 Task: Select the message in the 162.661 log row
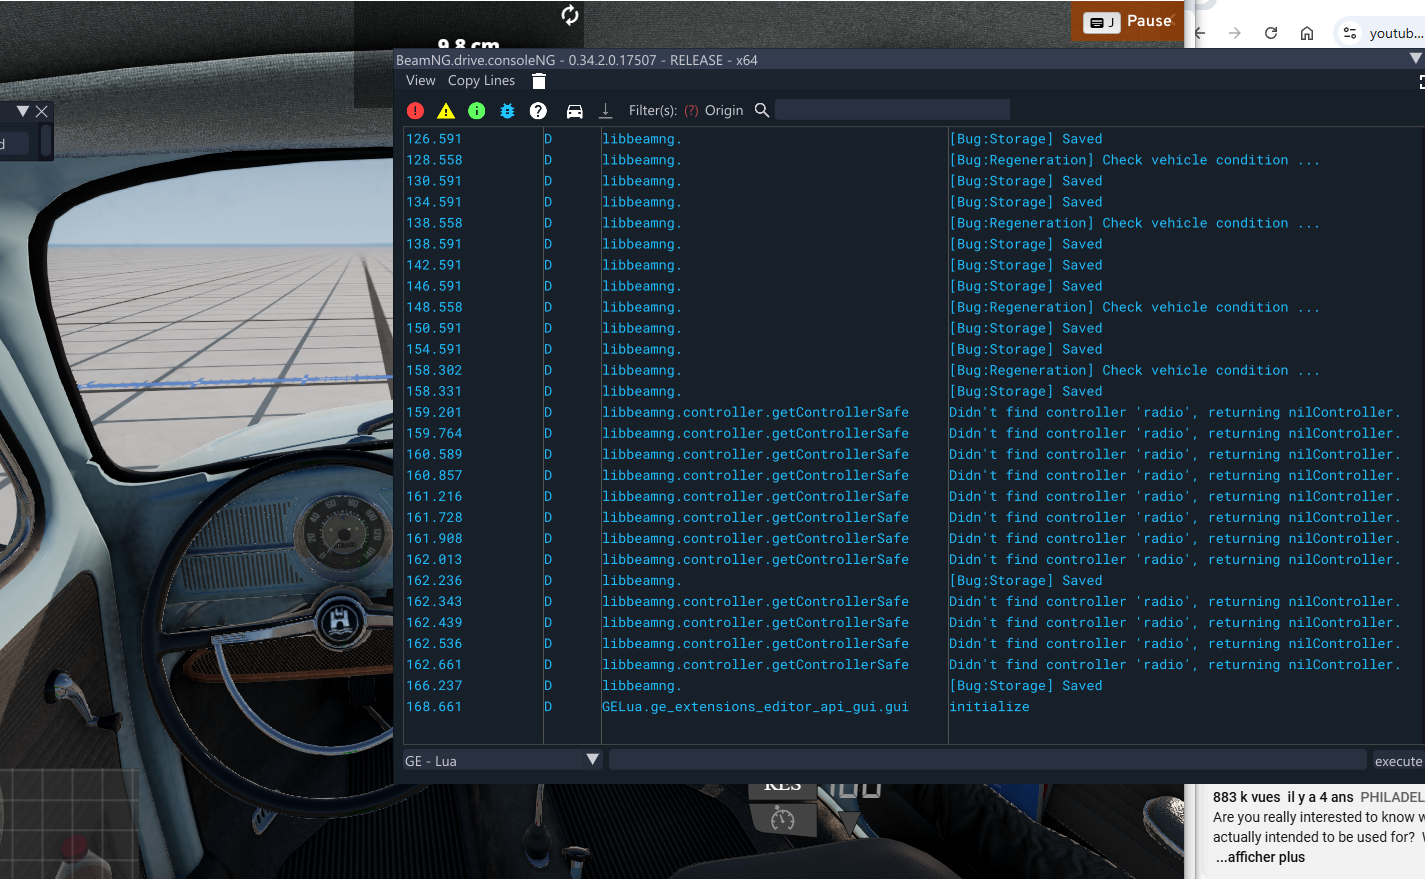click(x=1174, y=664)
